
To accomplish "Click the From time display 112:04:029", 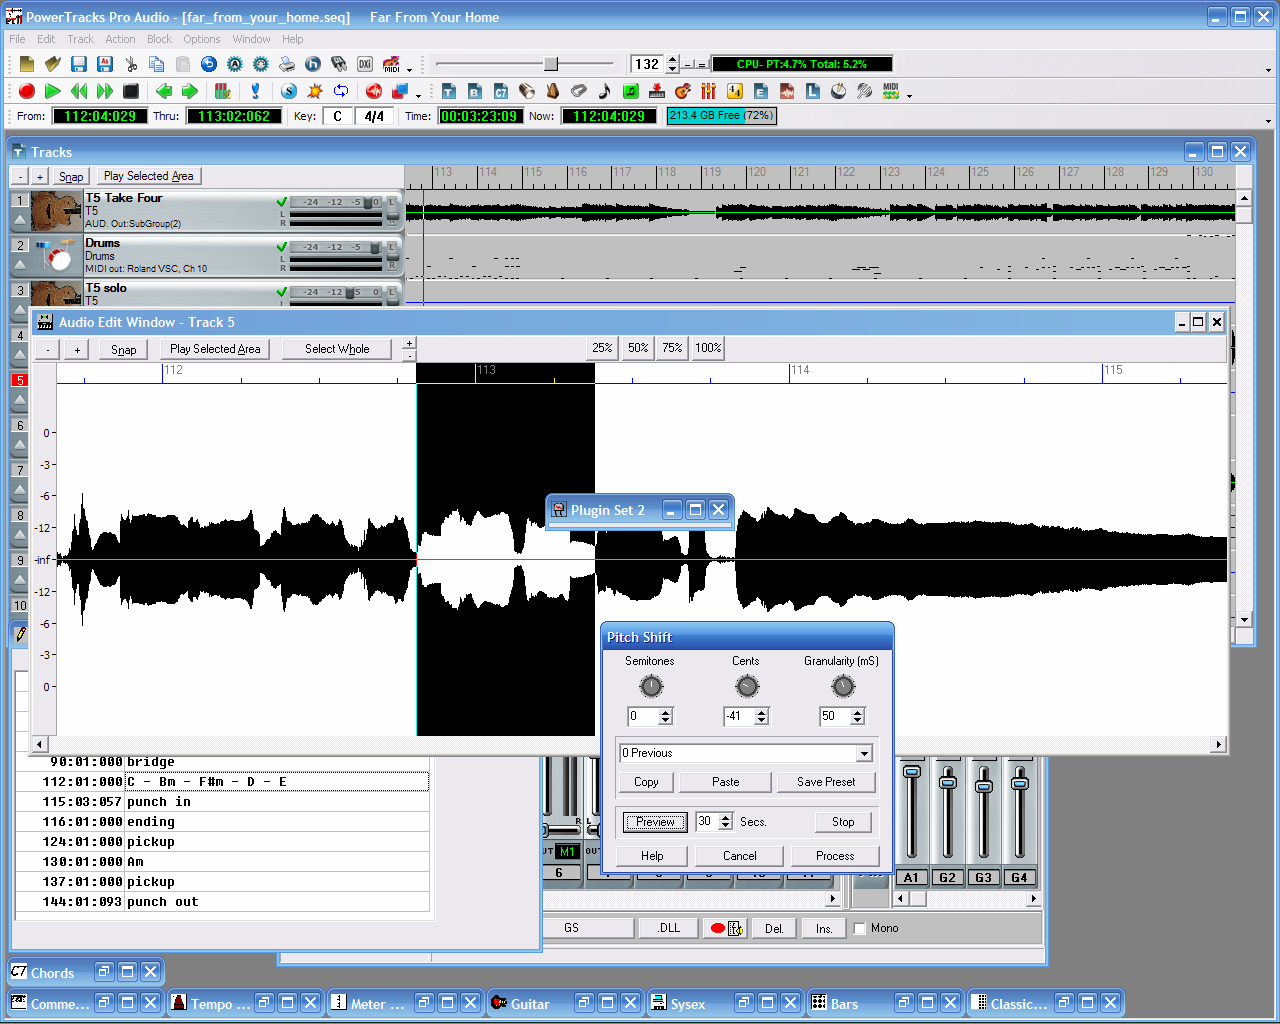I will coord(100,116).
